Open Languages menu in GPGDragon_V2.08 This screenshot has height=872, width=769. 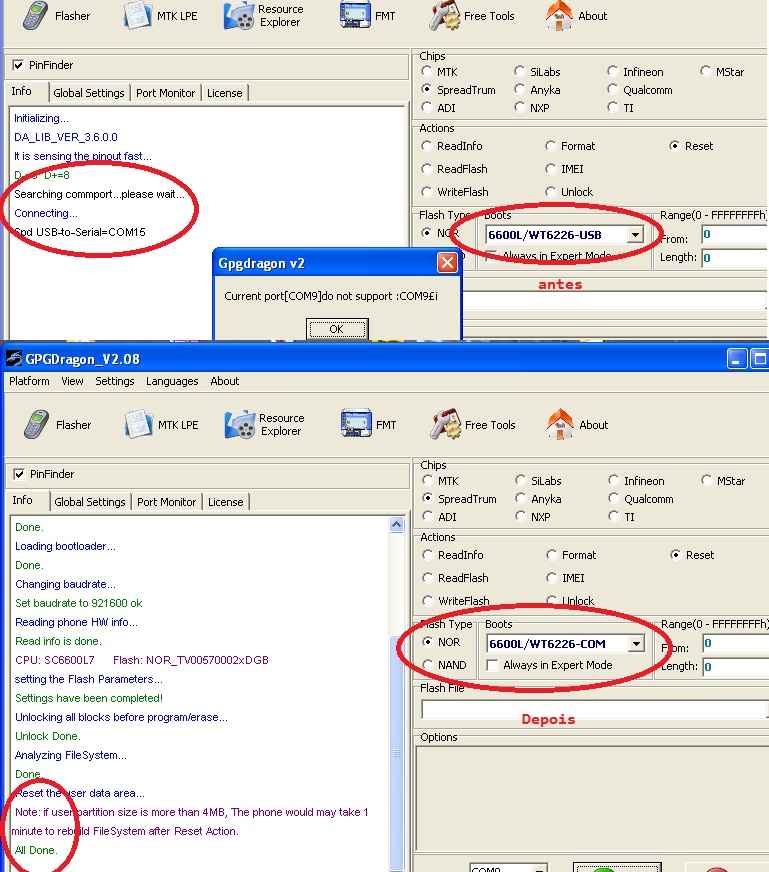tap(172, 381)
